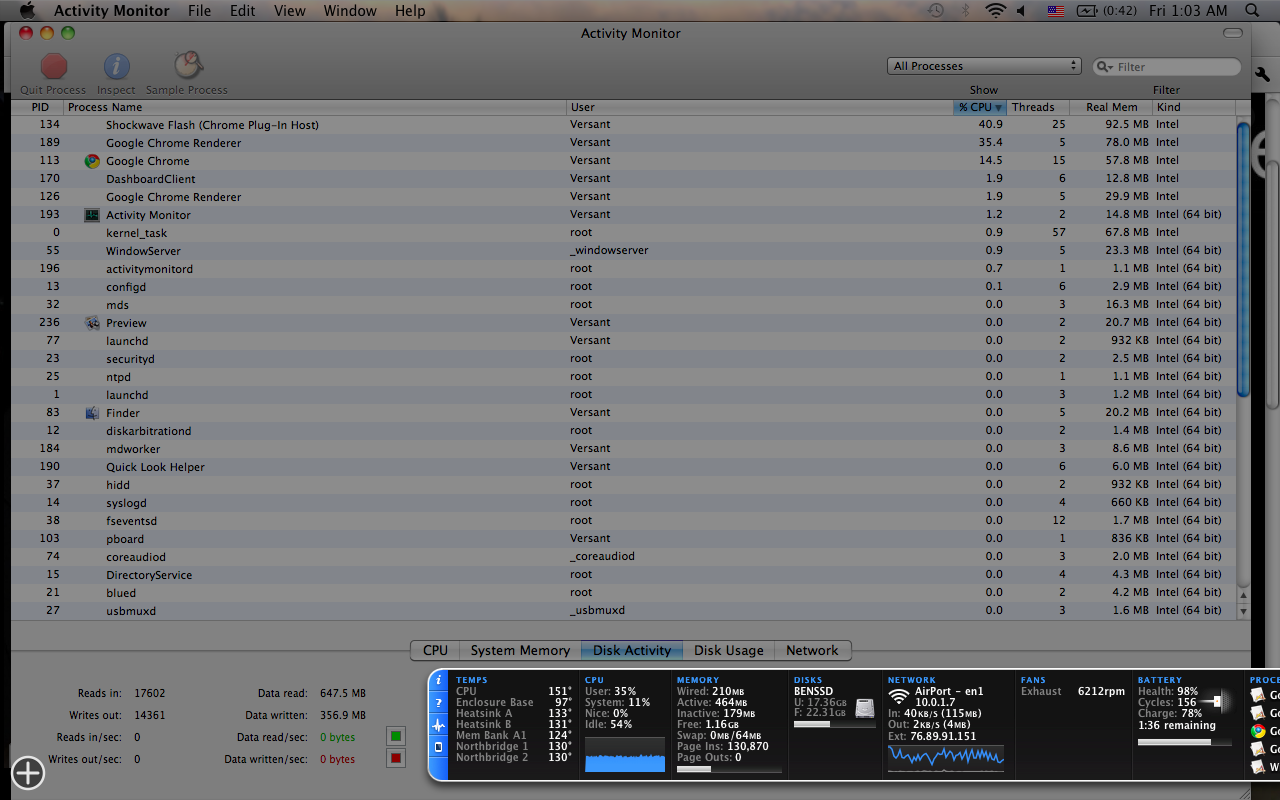1280x800 pixels.
Task: Click the BENSSD hard disk icon
Action: coord(865,708)
